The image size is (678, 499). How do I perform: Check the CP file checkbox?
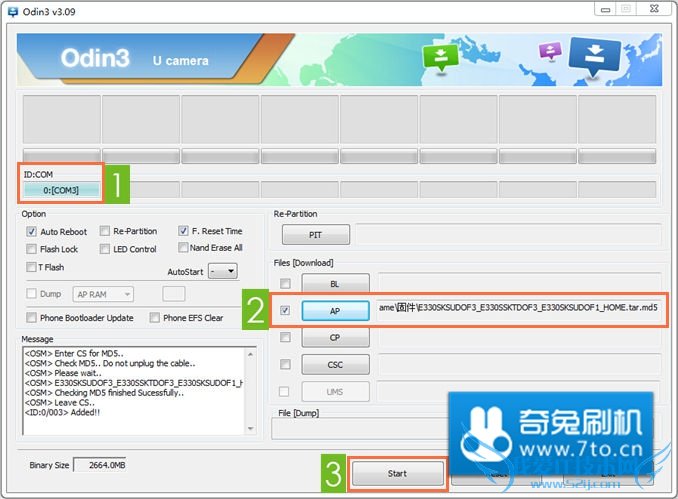tap(285, 337)
